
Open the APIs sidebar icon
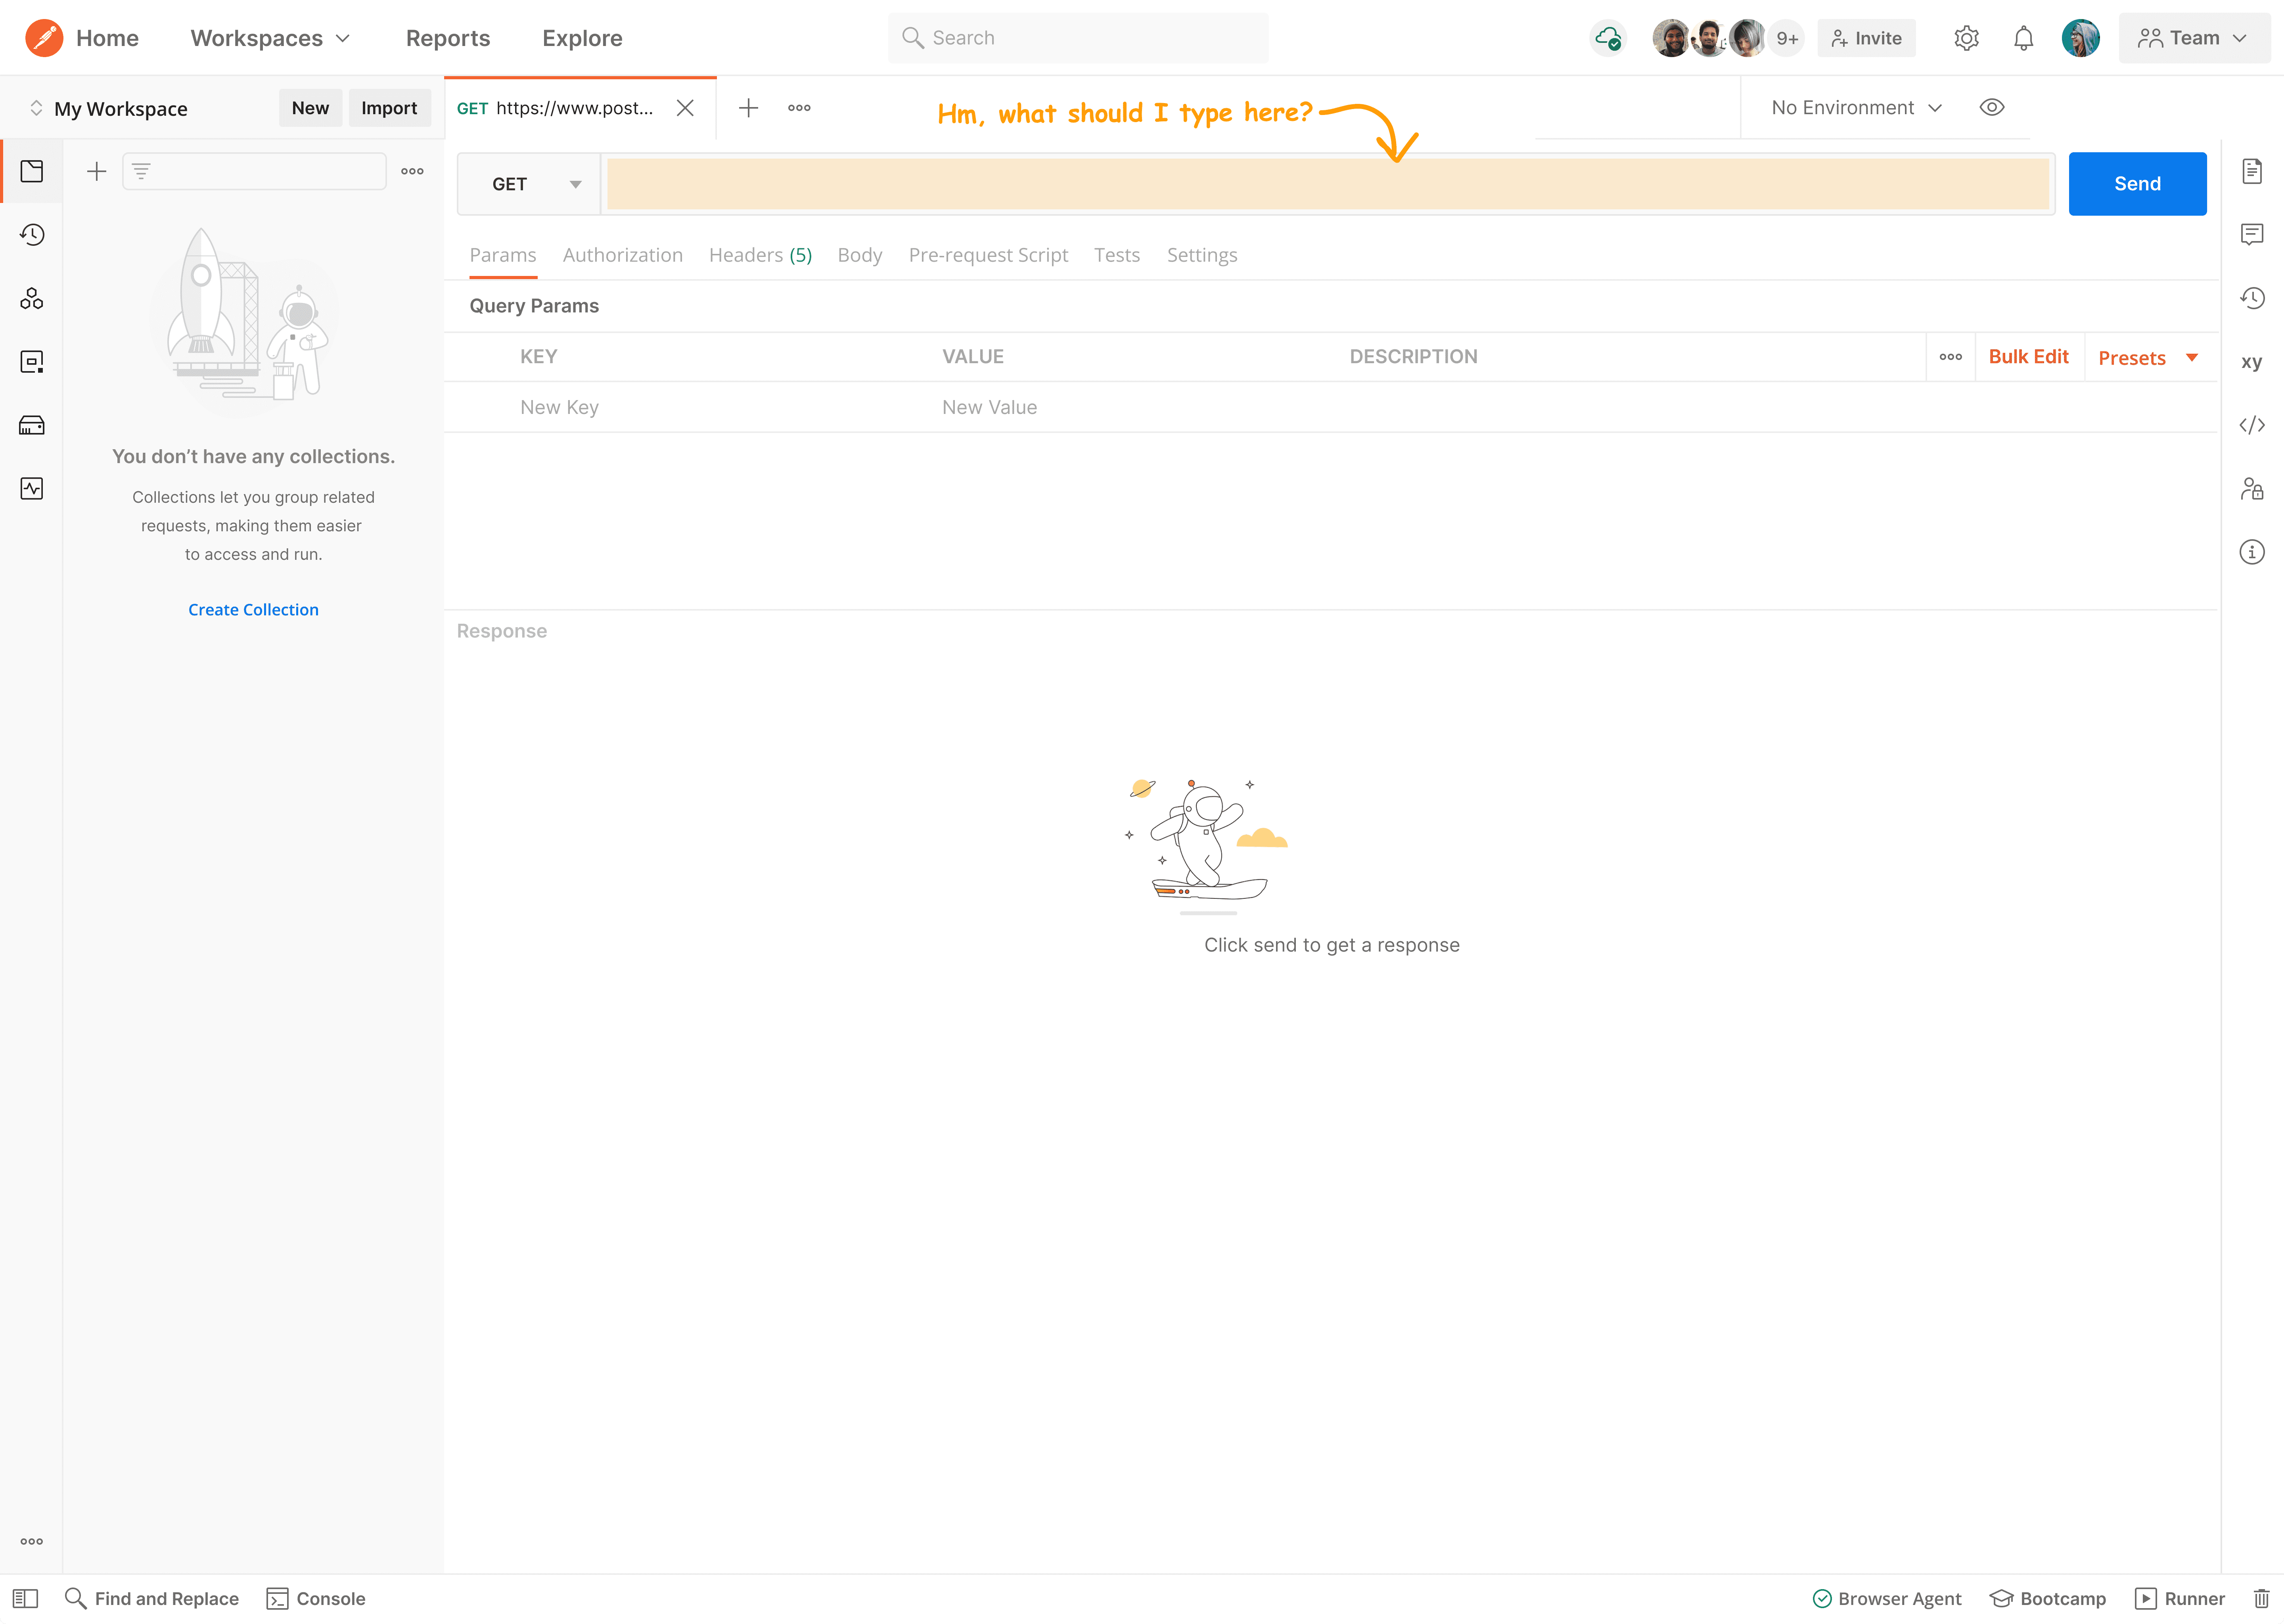click(32, 298)
